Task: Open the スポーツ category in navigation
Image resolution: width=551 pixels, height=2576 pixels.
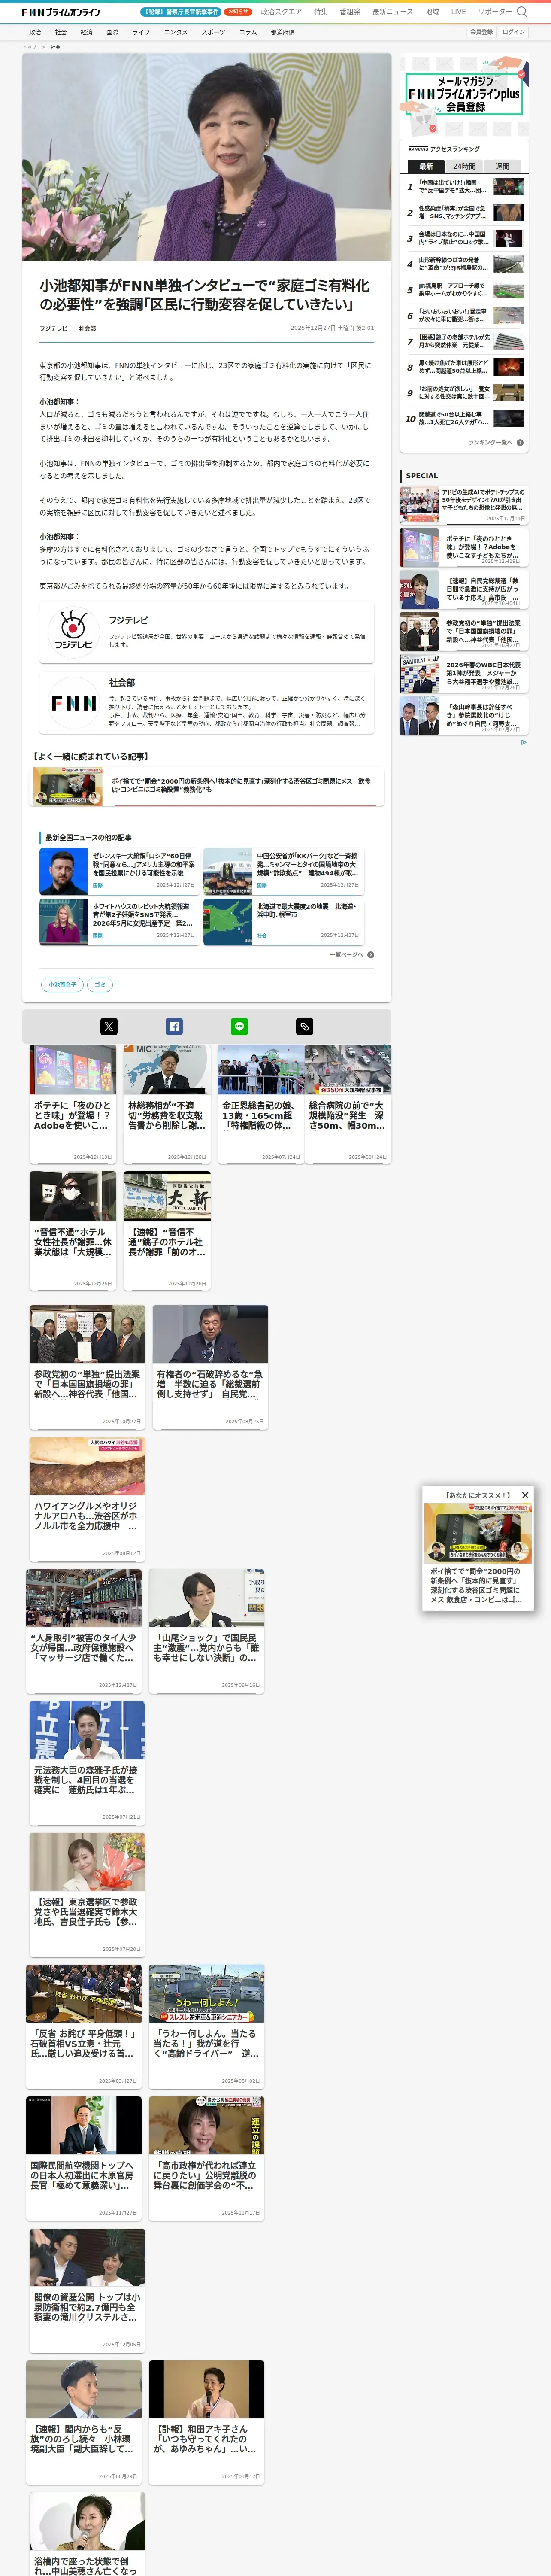Action: pyautogui.click(x=213, y=32)
